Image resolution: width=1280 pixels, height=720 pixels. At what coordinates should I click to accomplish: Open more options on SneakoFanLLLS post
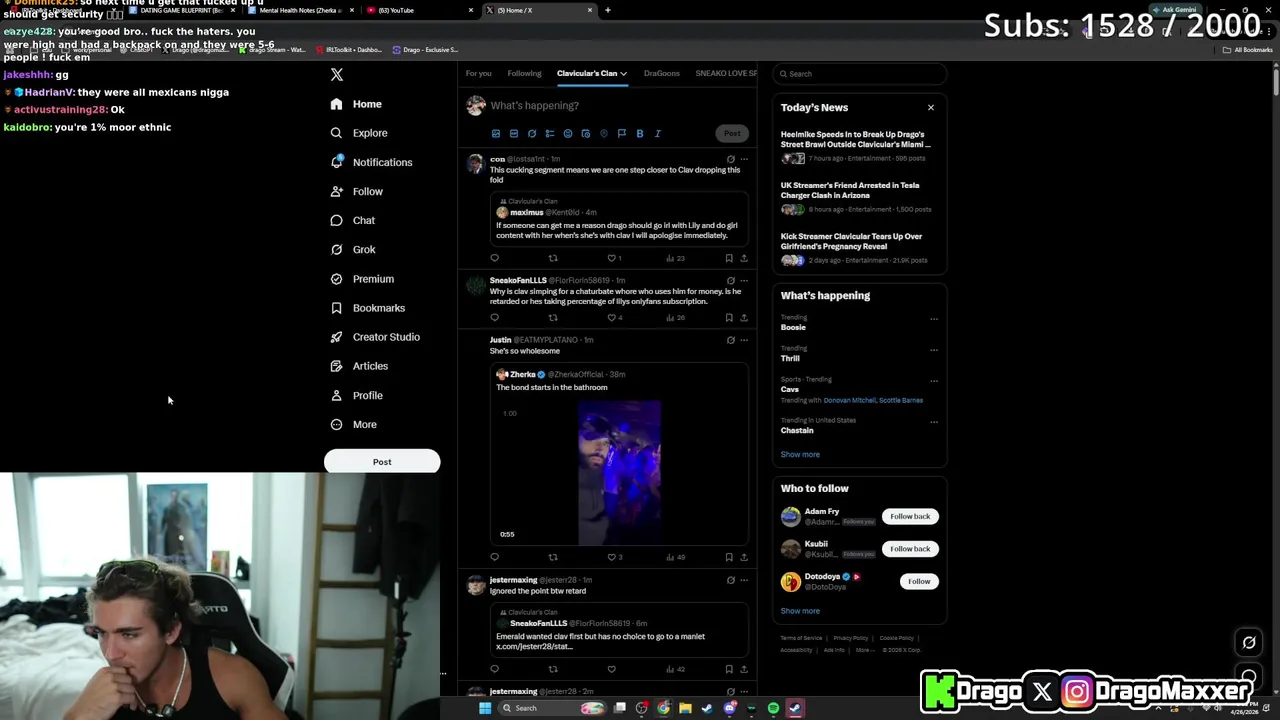[x=744, y=281]
